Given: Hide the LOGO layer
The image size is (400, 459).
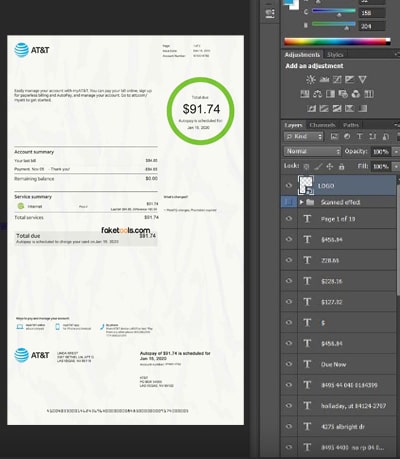Looking at the screenshot, I should pos(289,186).
